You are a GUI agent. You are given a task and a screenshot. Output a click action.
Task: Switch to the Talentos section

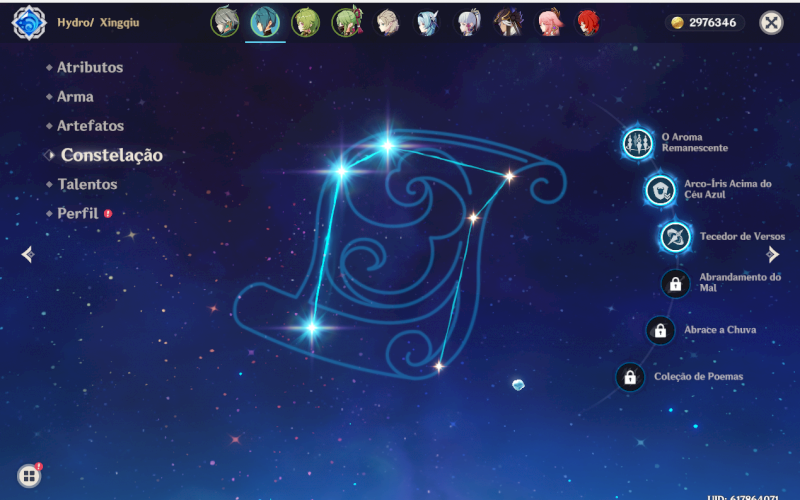click(x=87, y=185)
